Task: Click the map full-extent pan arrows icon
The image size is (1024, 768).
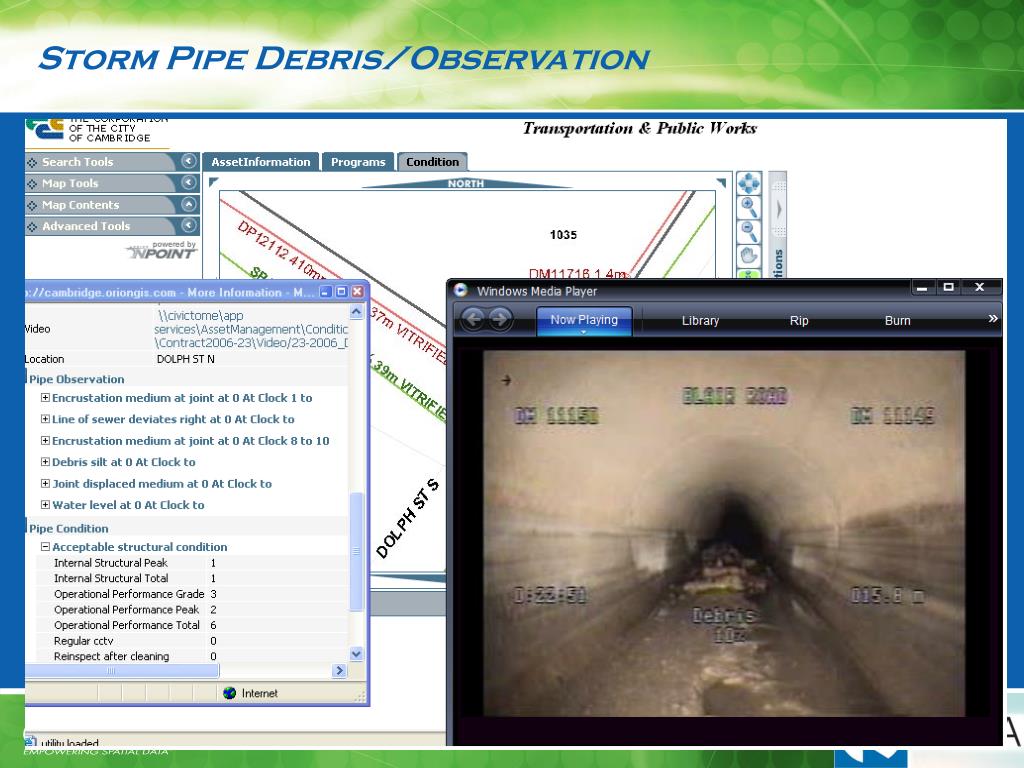Action: (x=748, y=184)
